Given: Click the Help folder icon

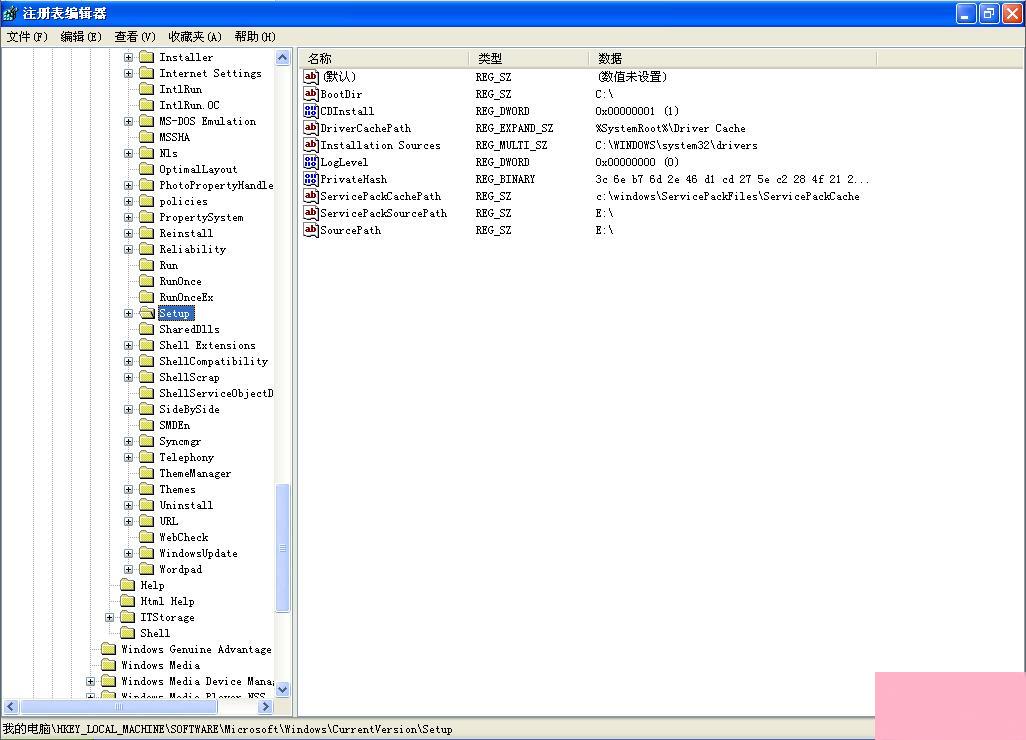Looking at the screenshot, I should click(x=128, y=585).
